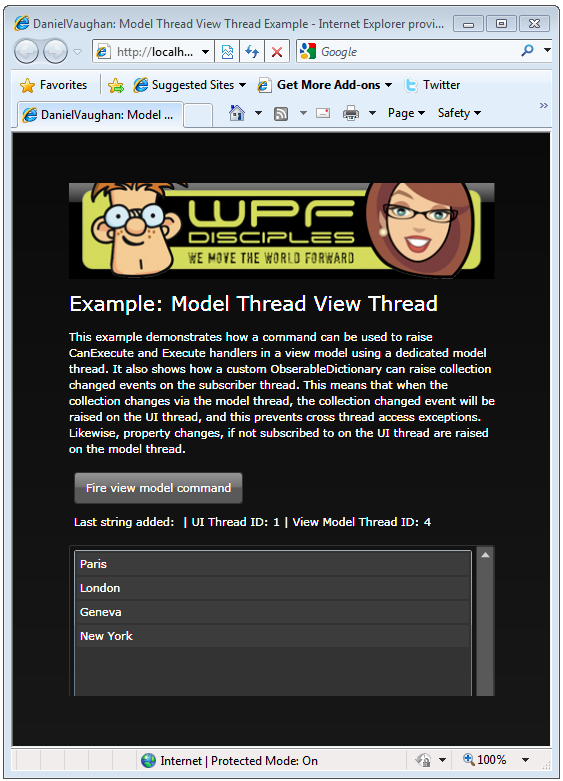Click the Home house icon
This screenshot has height=781, width=563.
coord(237,113)
